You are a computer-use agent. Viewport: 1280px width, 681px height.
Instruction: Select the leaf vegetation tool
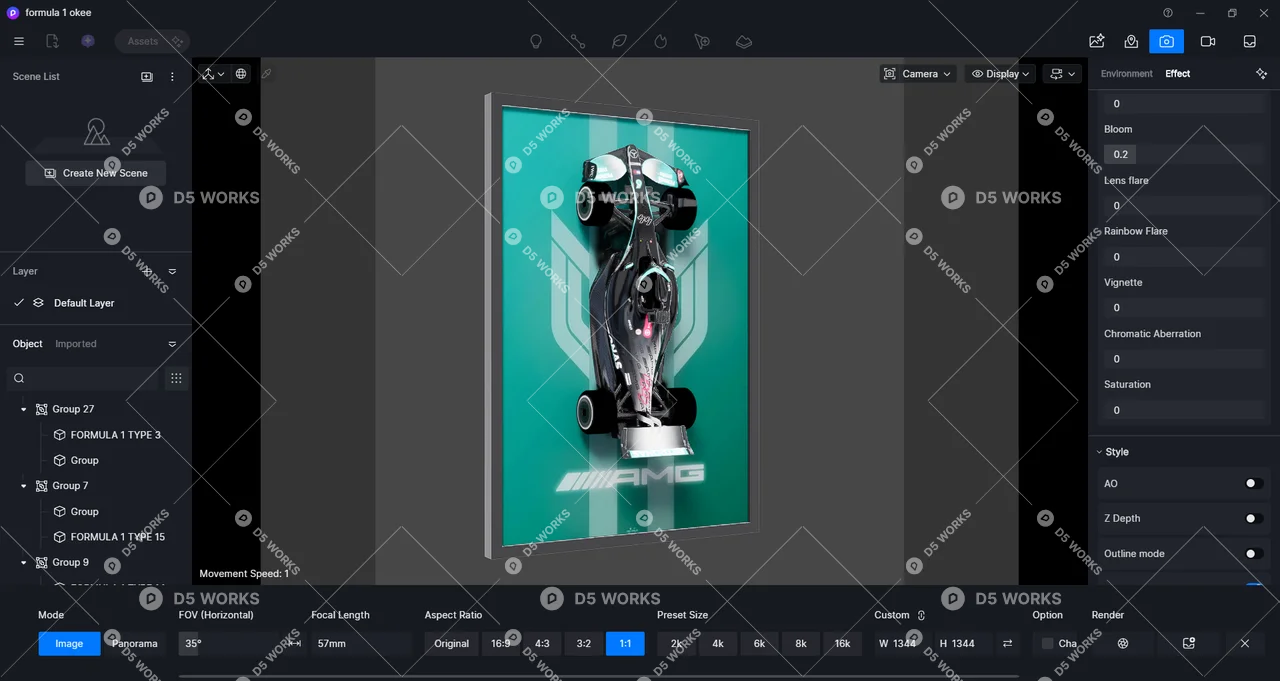[x=620, y=42]
